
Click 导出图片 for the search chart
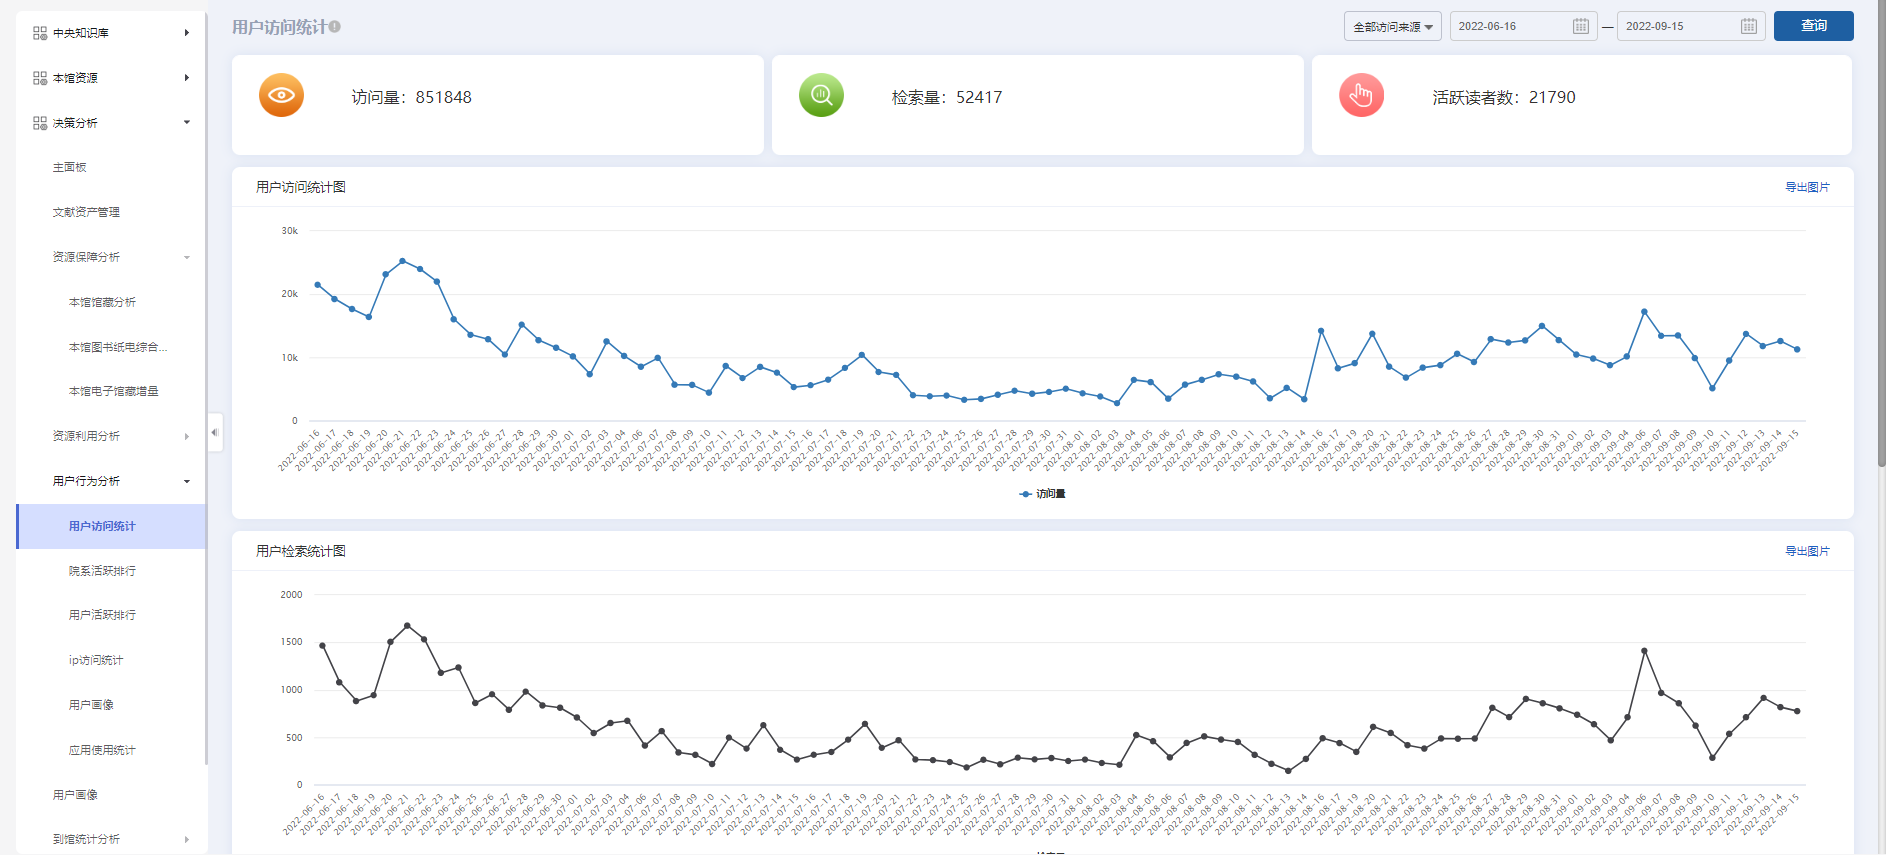click(x=1807, y=551)
